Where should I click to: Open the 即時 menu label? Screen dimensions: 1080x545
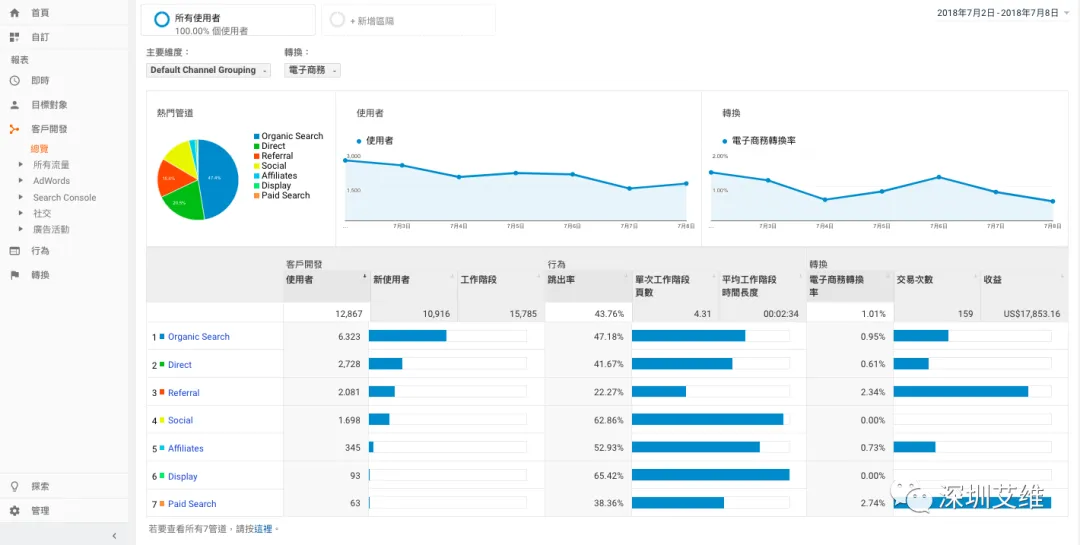coord(40,81)
